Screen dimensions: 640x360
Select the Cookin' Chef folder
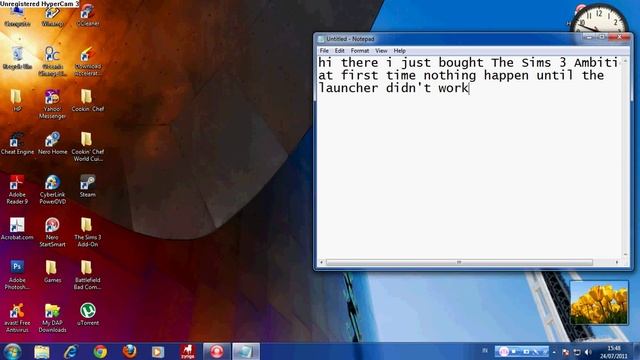(x=87, y=100)
